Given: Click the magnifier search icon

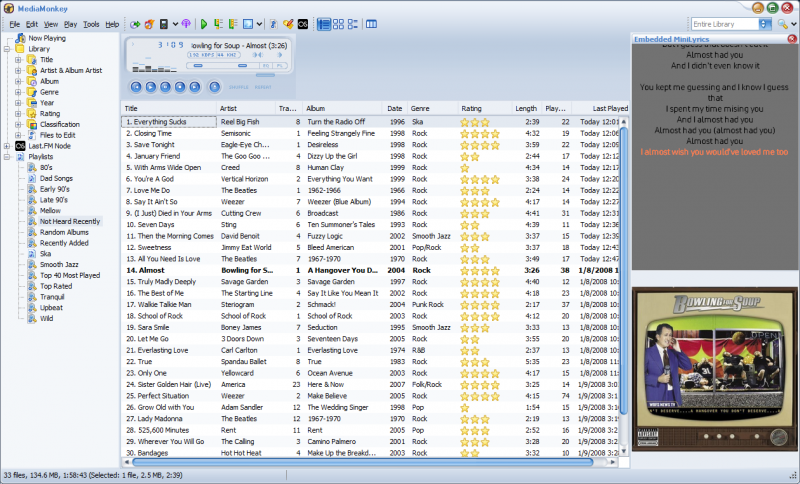Looking at the screenshot, I should pos(782,23).
